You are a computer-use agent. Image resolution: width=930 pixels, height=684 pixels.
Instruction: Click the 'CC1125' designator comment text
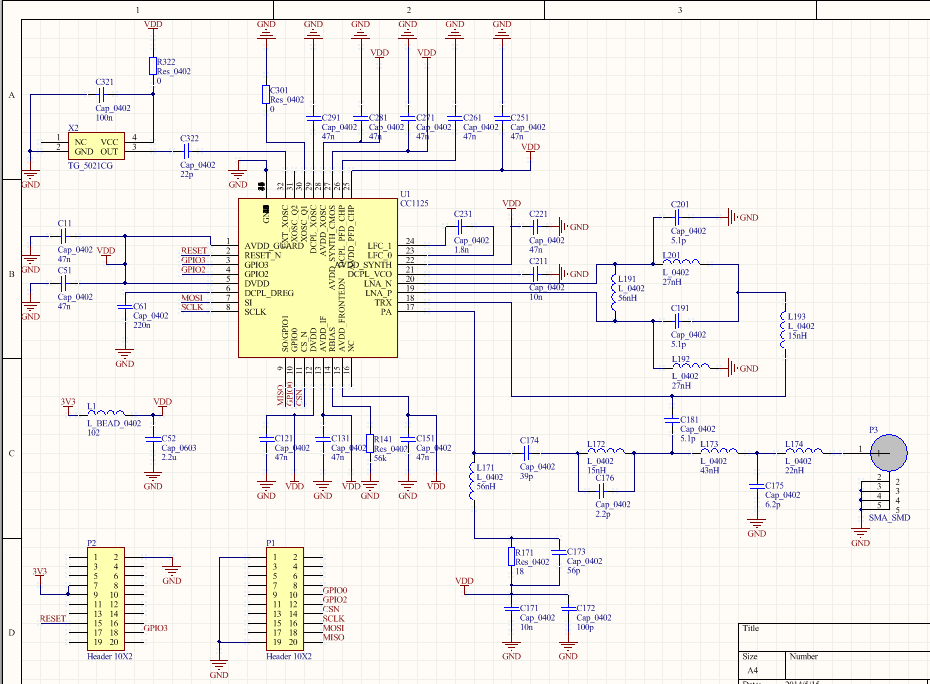point(414,203)
